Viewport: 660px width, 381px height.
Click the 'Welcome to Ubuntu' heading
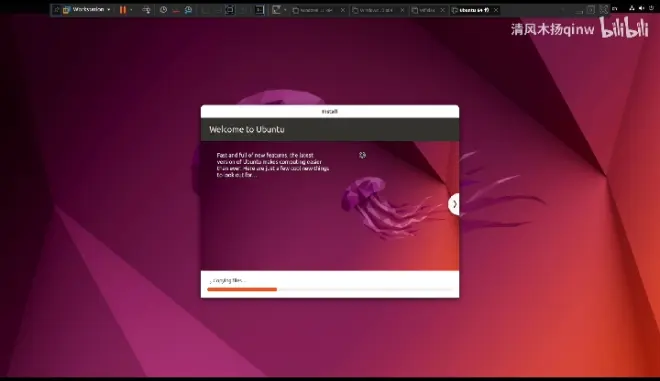tap(247, 129)
